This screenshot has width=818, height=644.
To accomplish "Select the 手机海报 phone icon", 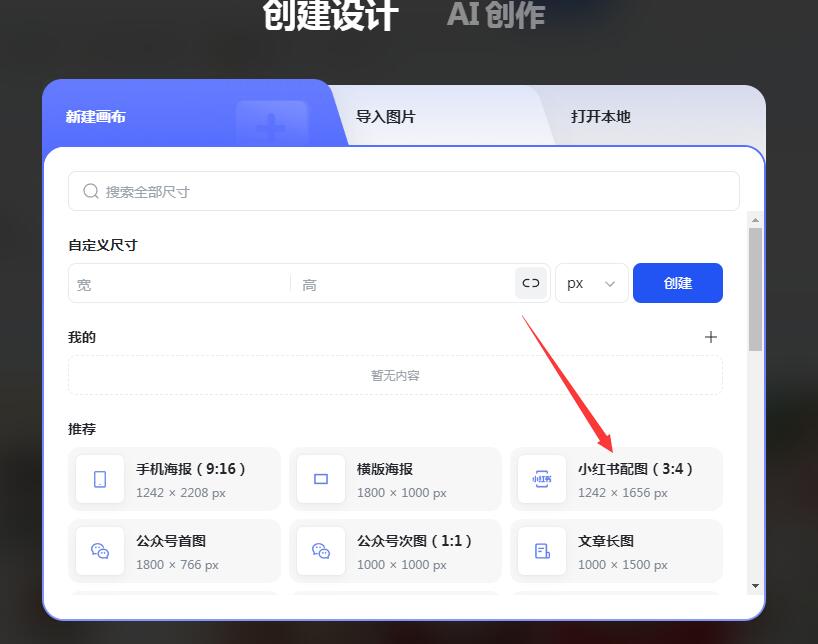I will (99, 479).
